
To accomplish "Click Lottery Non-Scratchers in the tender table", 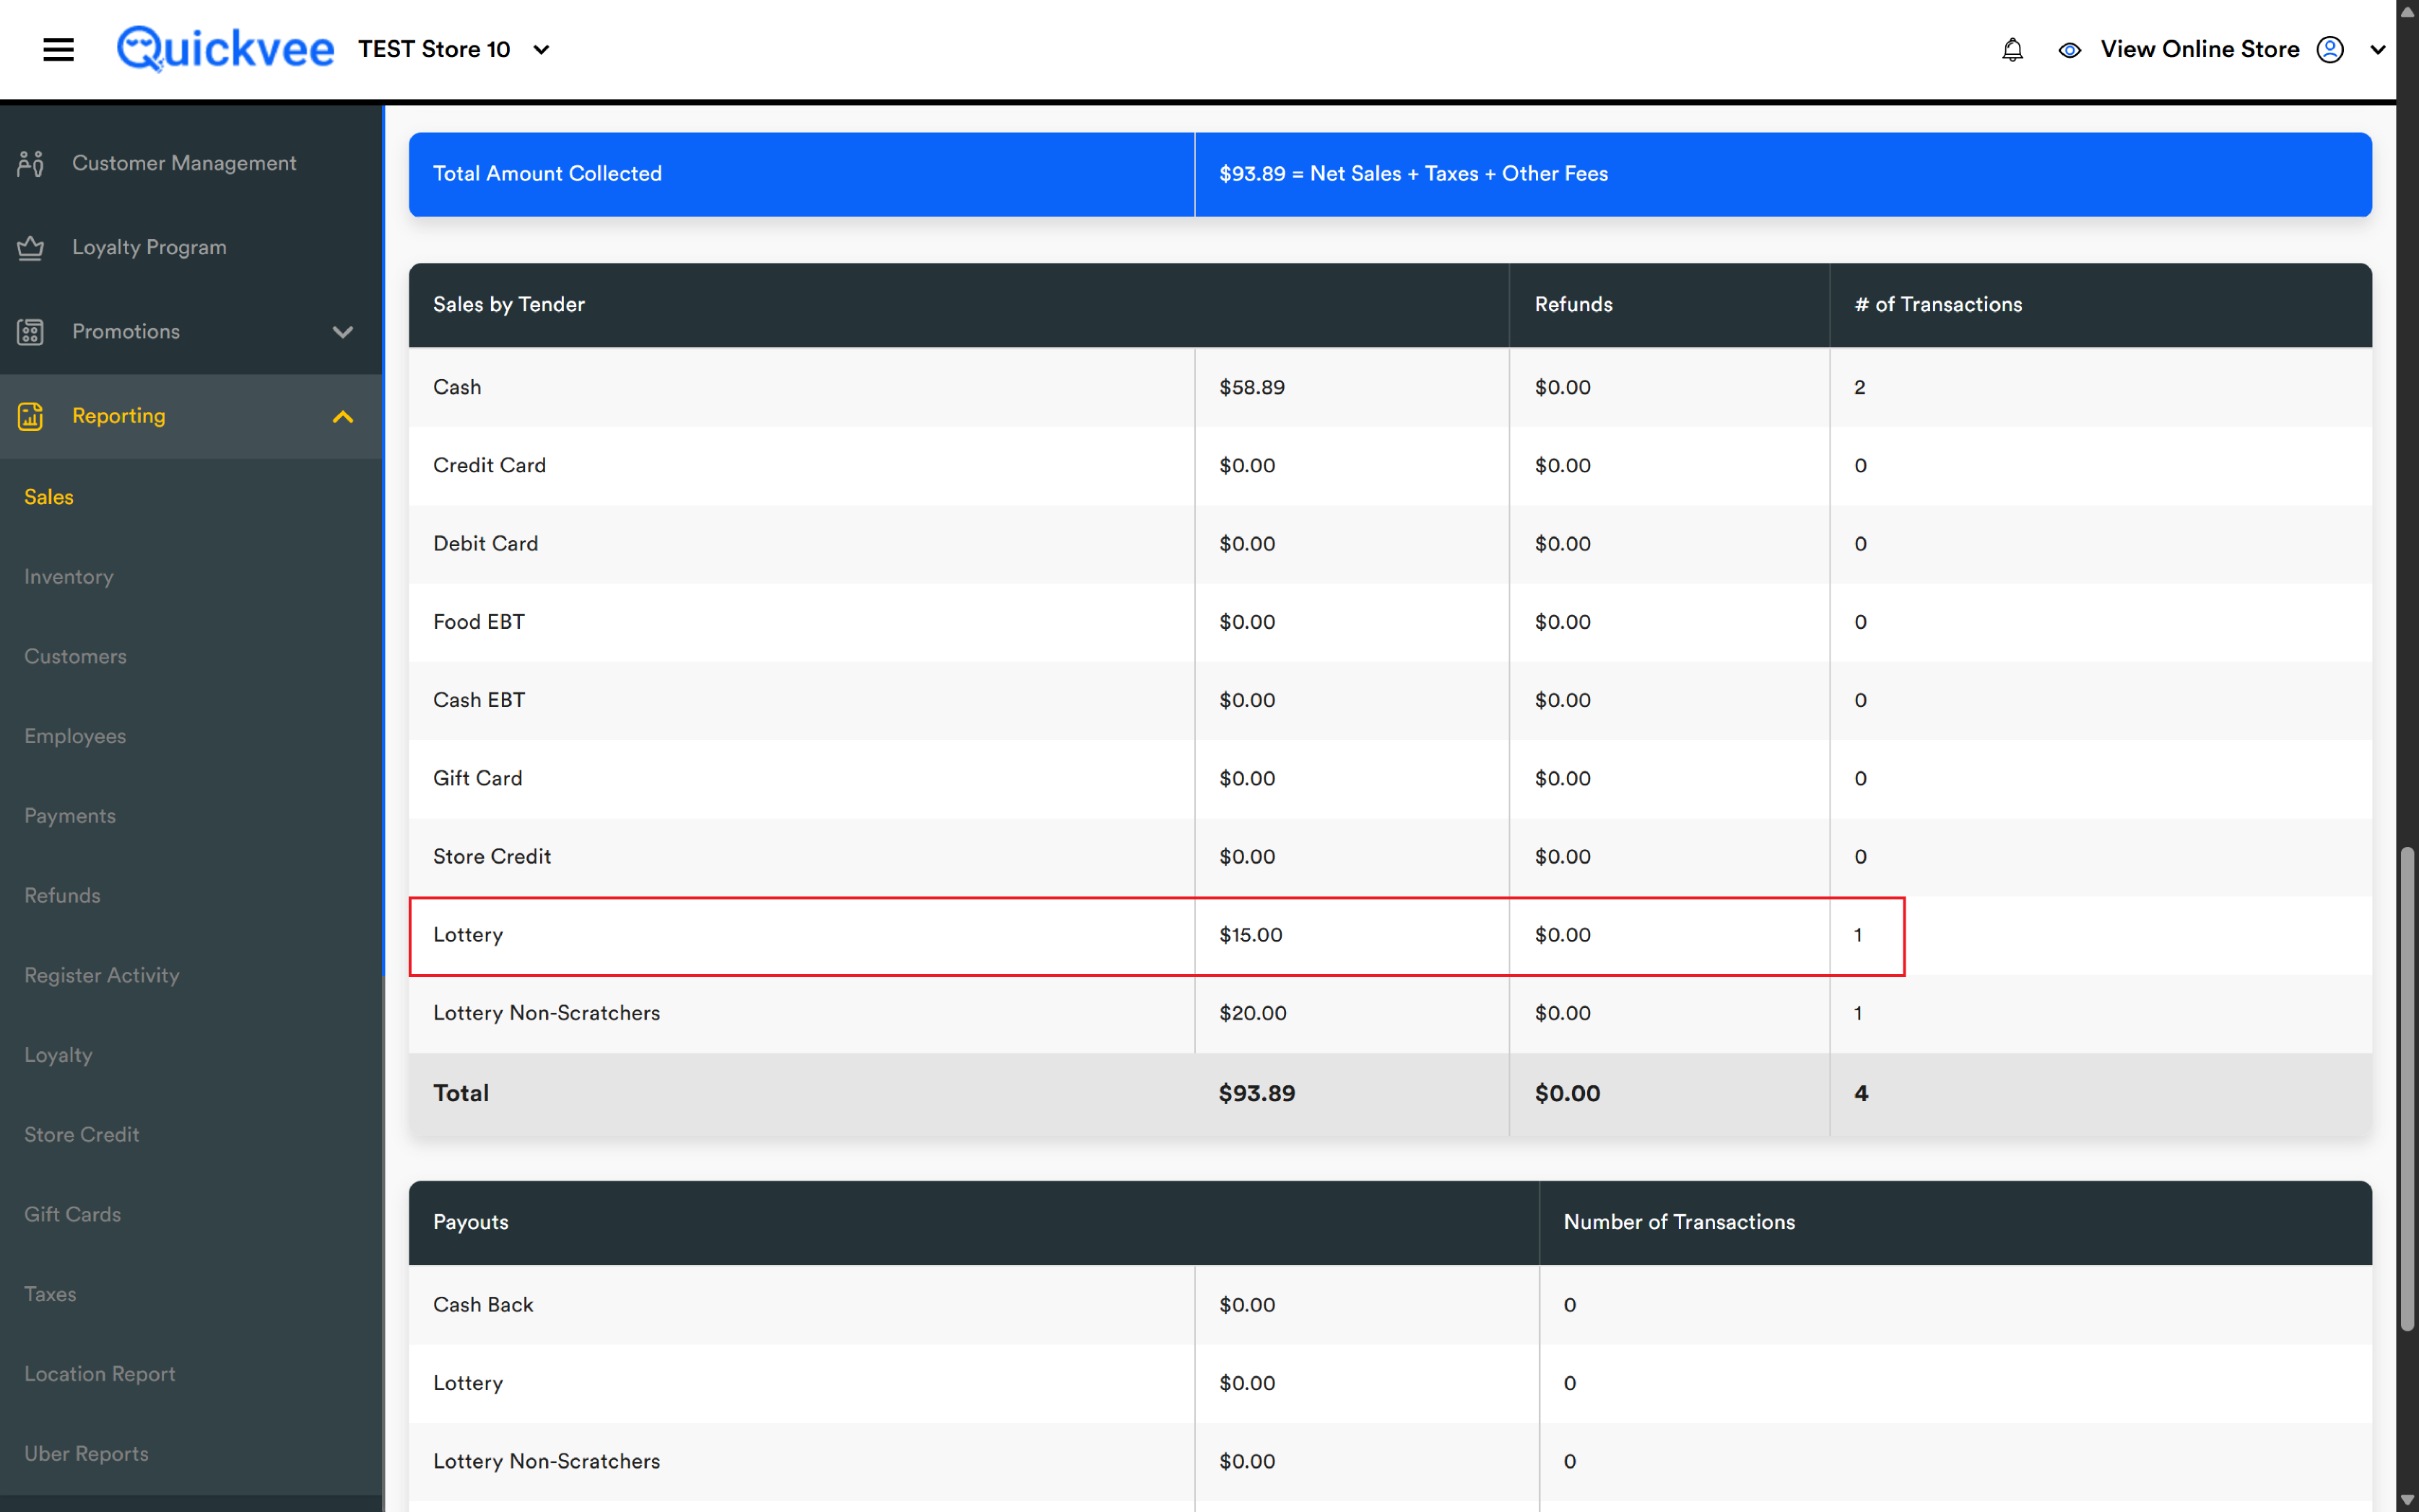I will click(x=547, y=1013).
